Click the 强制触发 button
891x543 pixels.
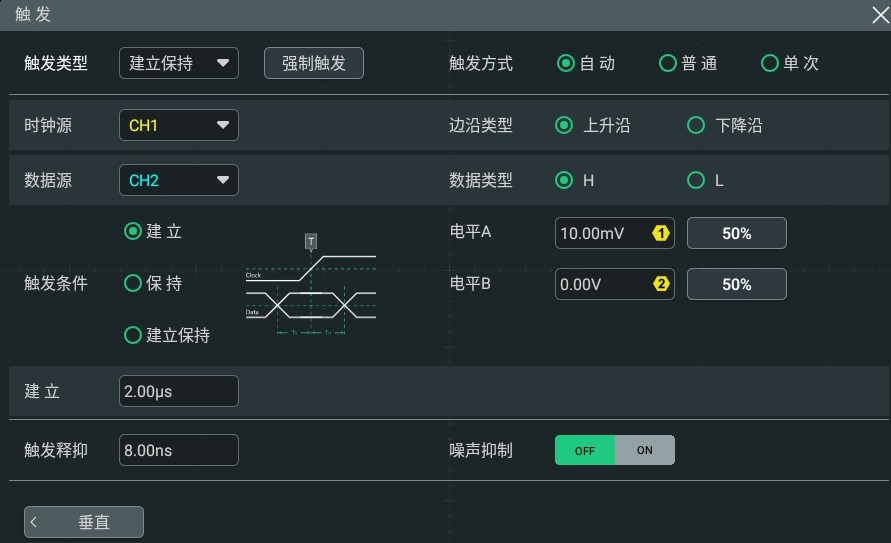314,63
